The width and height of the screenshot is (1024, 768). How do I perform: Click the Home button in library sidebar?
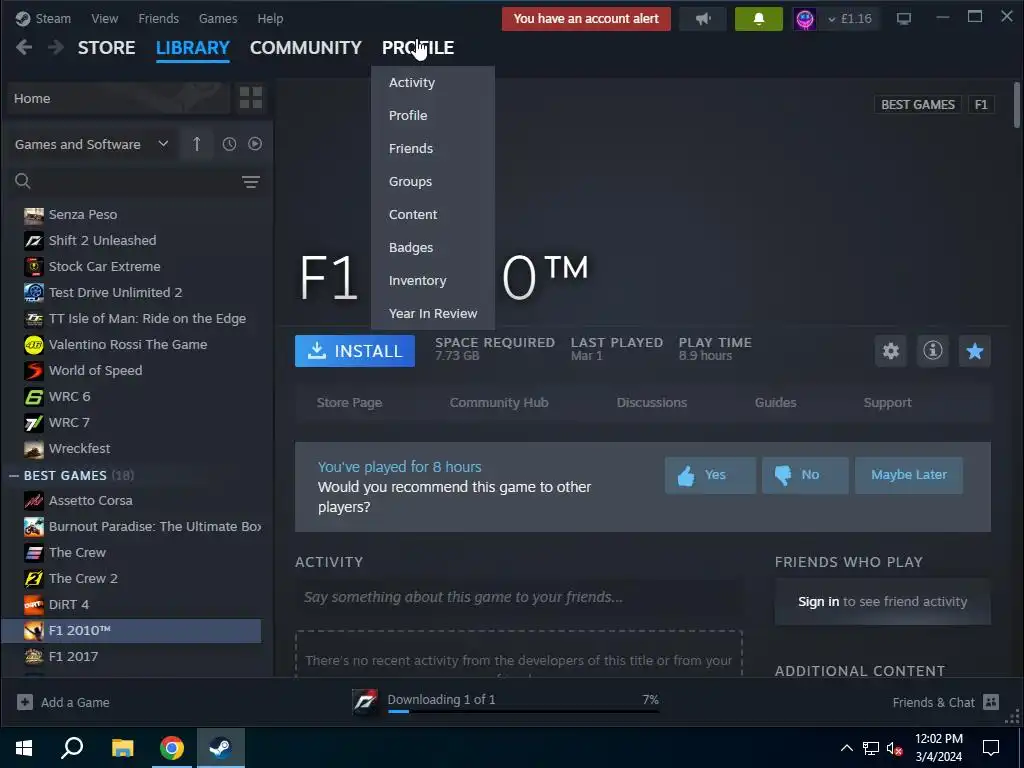(x=118, y=99)
